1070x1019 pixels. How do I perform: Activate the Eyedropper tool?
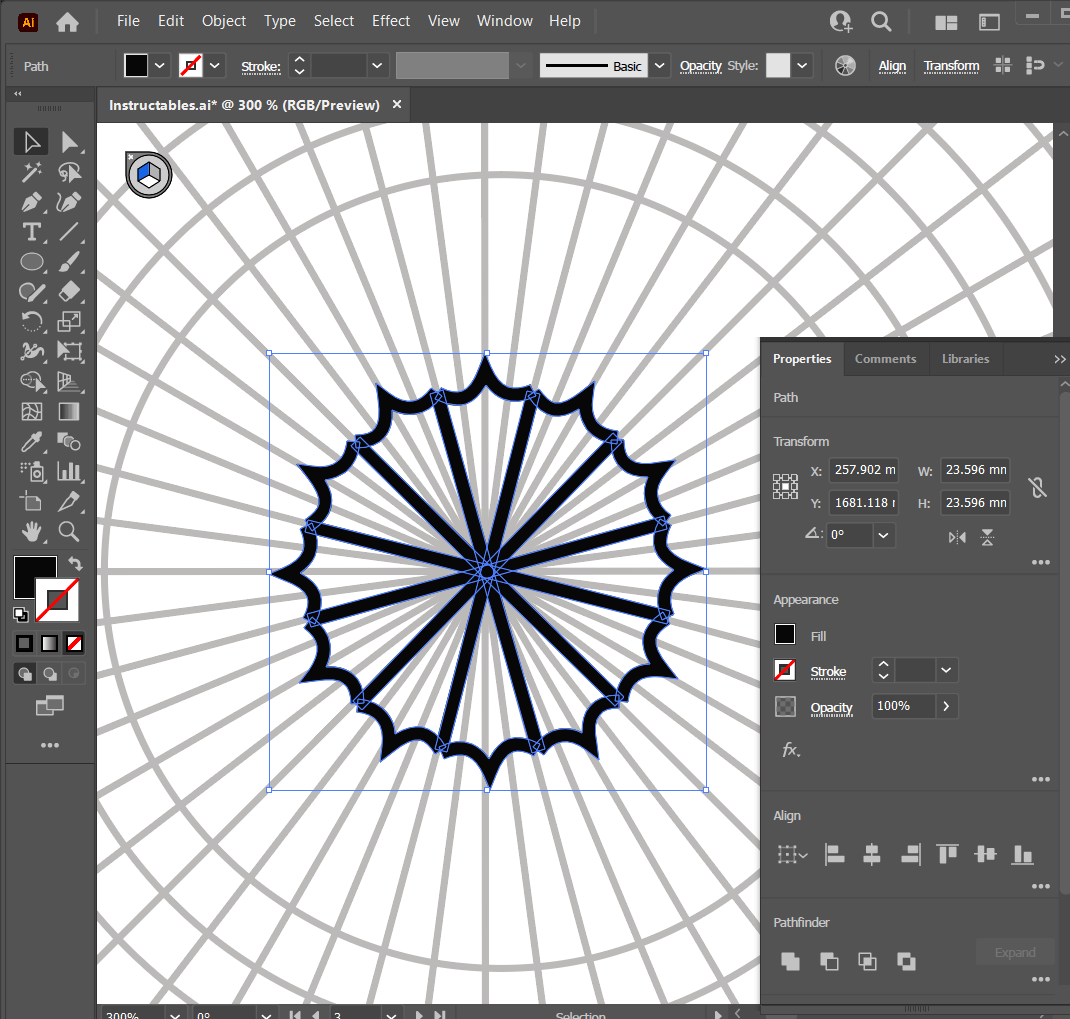point(32,441)
